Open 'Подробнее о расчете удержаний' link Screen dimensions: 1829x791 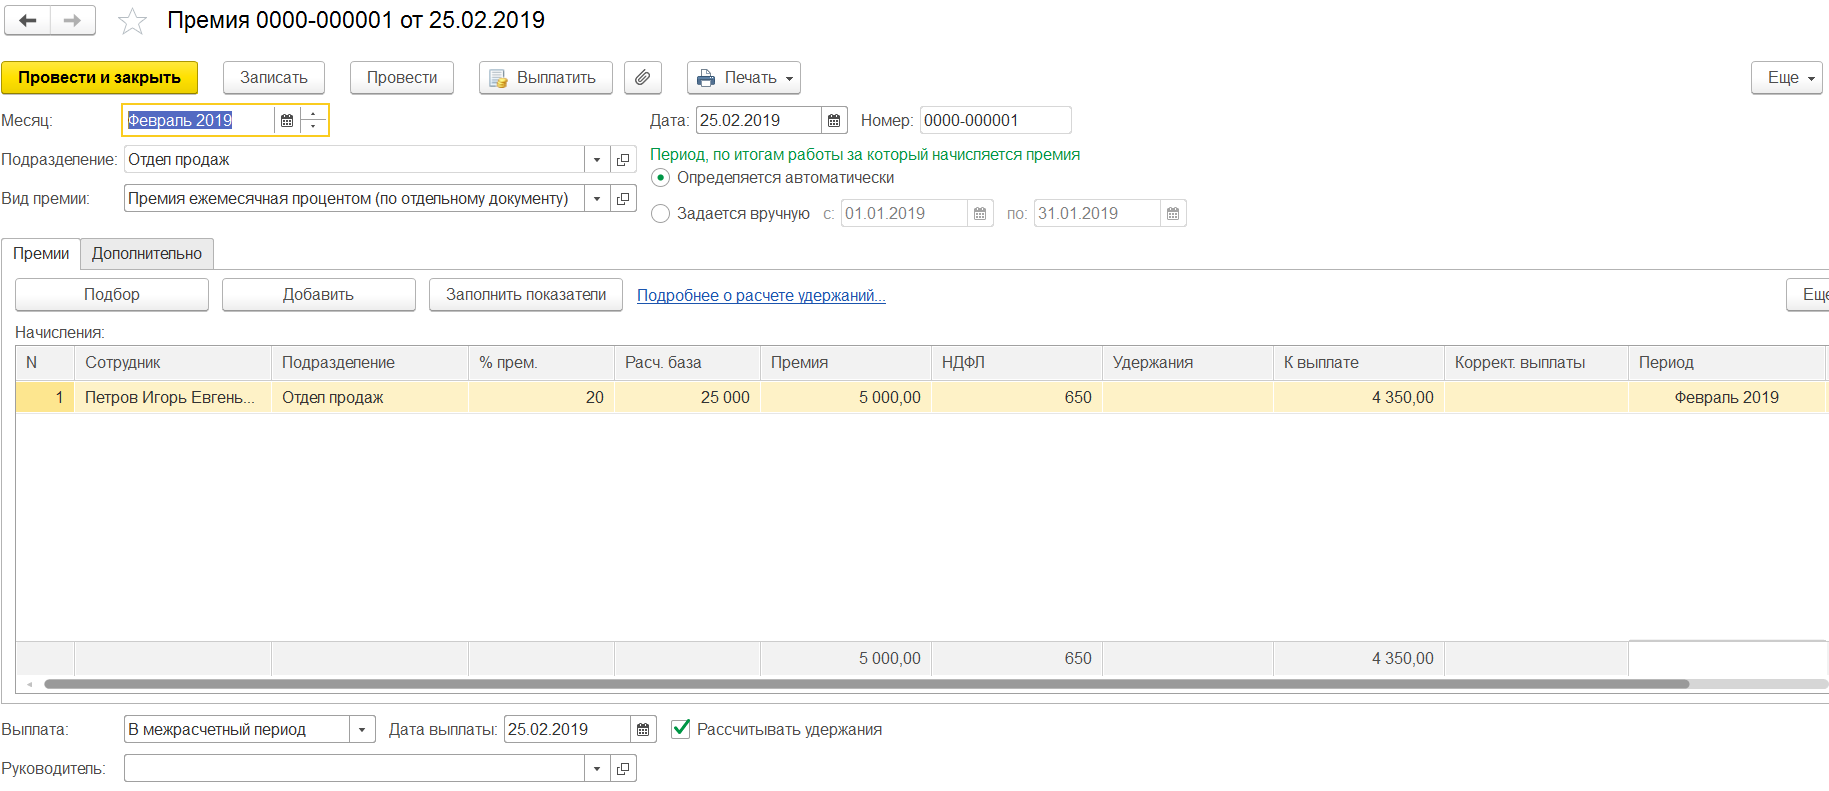(x=761, y=296)
